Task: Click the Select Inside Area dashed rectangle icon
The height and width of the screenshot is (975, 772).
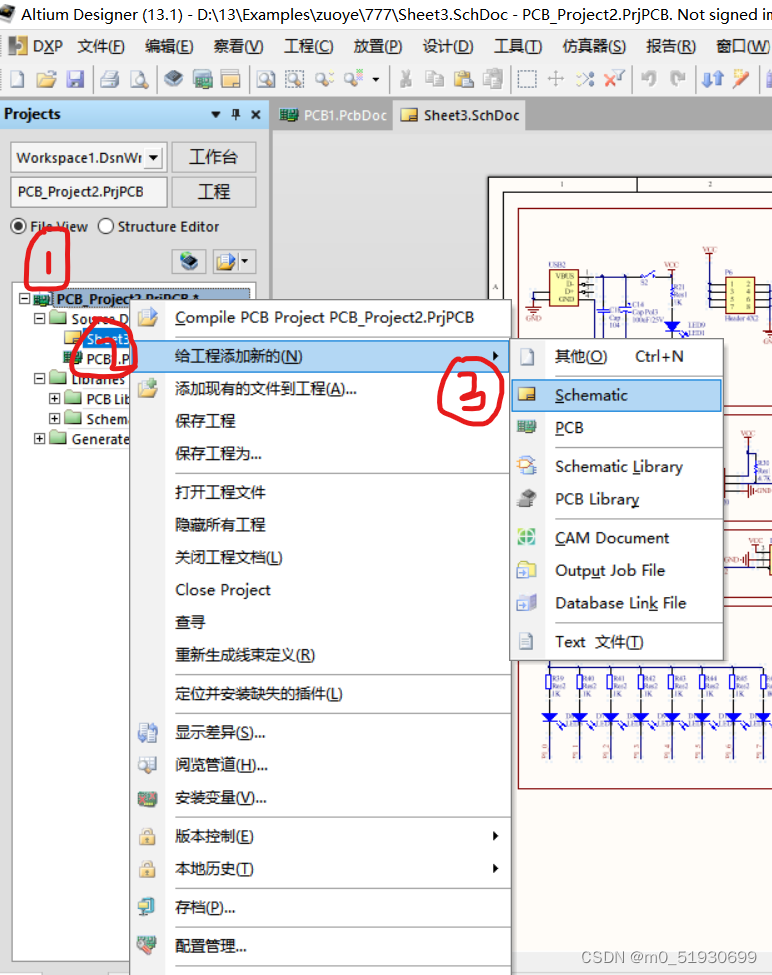Action: click(527, 79)
